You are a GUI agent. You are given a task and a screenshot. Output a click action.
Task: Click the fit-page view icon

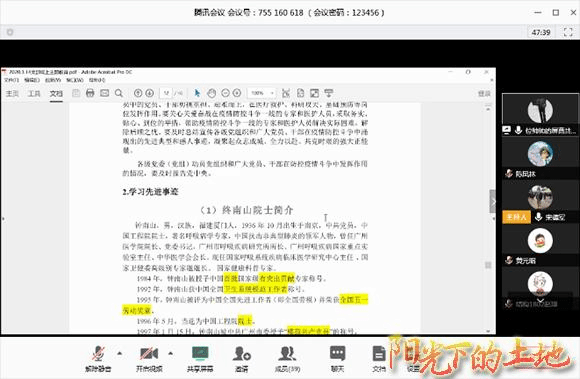(300, 93)
